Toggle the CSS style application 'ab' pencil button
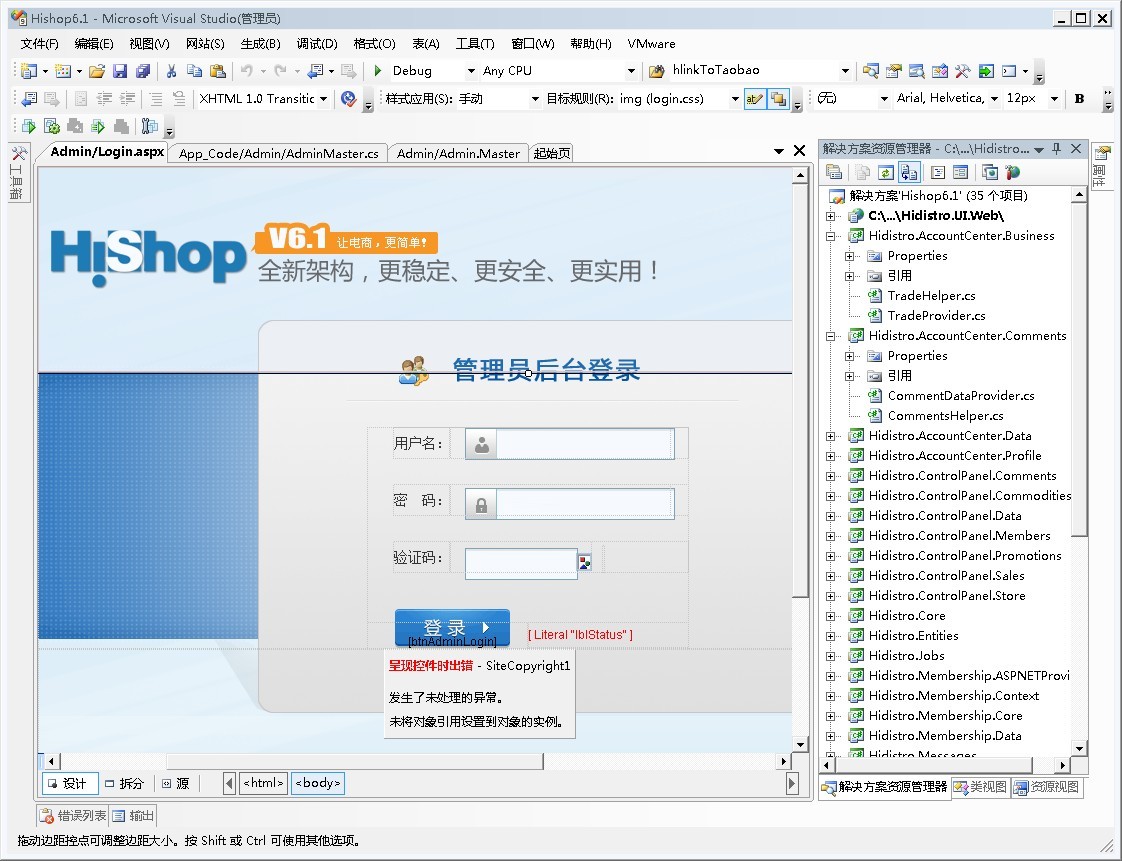This screenshot has height=861, width=1122. [x=755, y=99]
